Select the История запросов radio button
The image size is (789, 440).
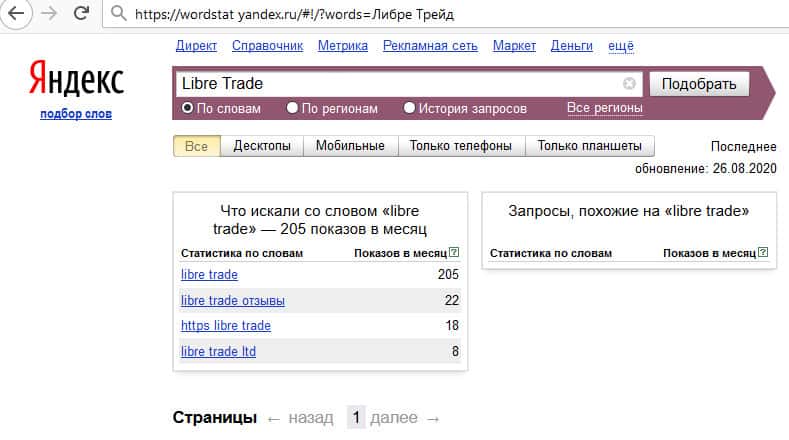coord(409,108)
